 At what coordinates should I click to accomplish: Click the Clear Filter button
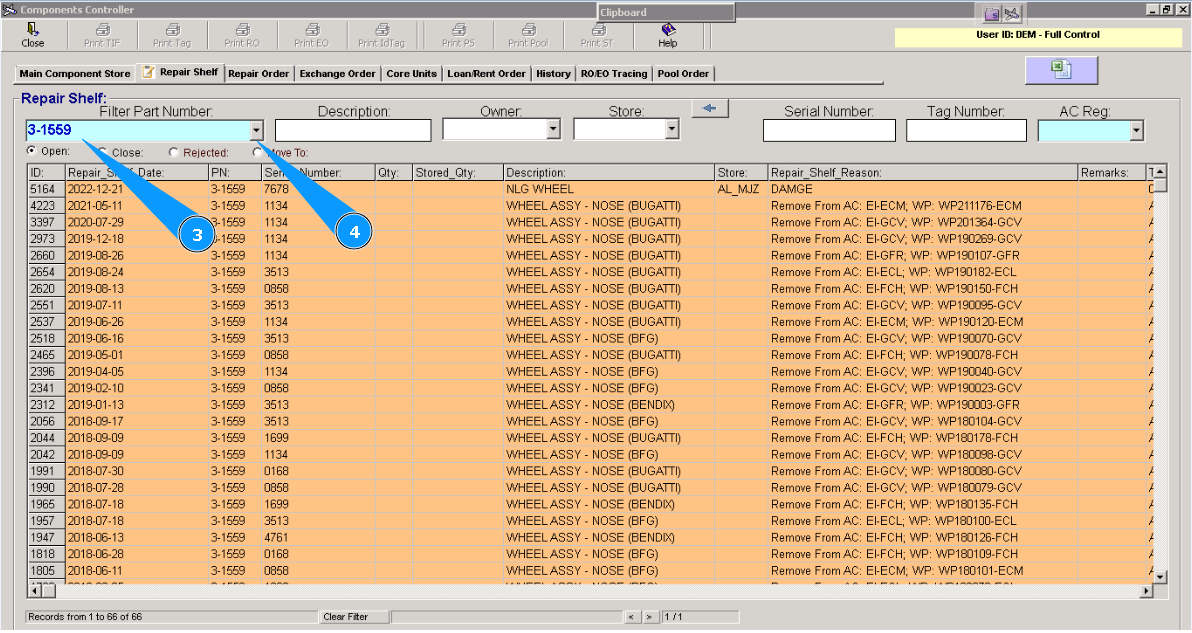tap(353, 617)
